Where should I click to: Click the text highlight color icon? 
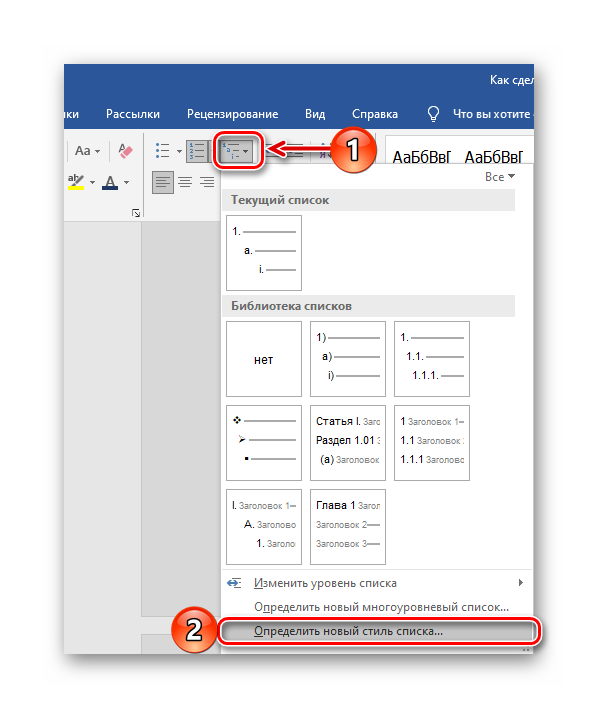click(76, 182)
